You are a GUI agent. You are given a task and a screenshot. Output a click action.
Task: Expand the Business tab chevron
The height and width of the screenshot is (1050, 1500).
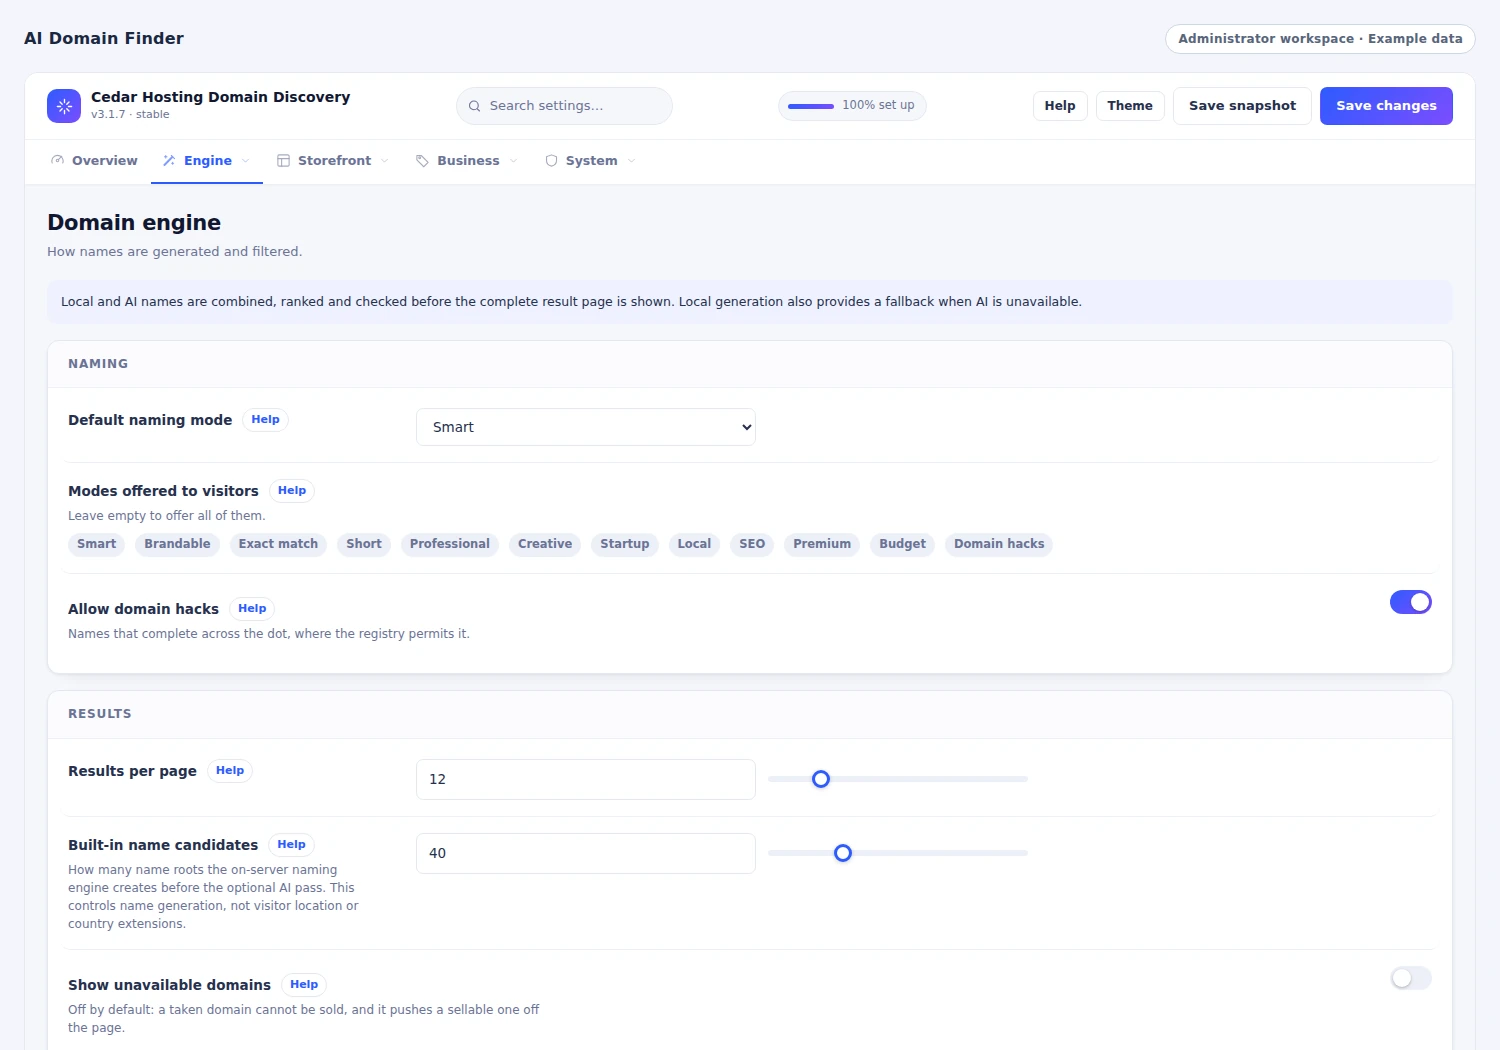pos(514,161)
